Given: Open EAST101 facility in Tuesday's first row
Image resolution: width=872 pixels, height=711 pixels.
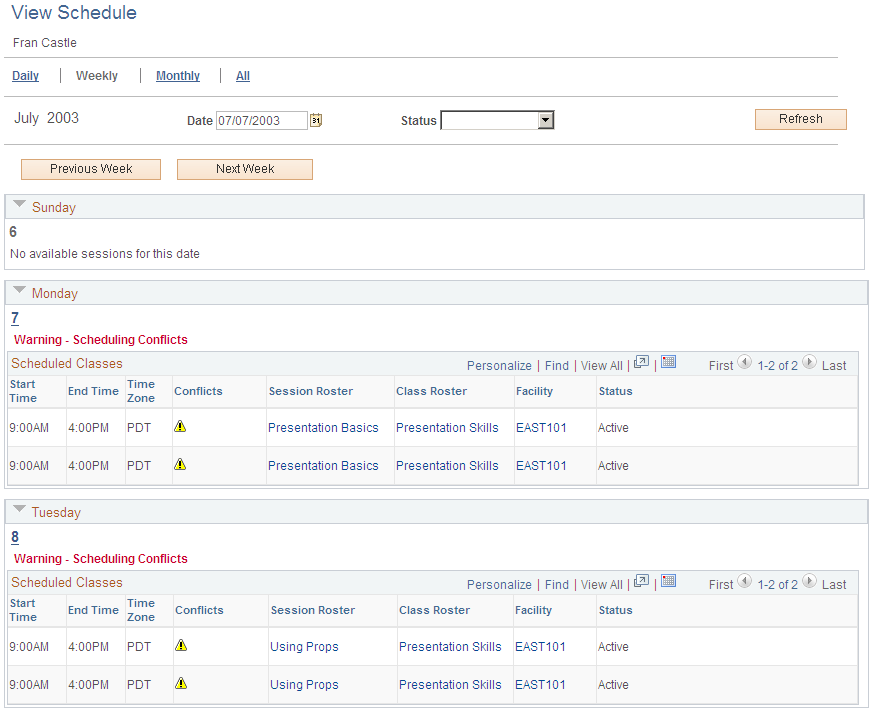Looking at the screenshot, I should [x=540, y=647].
